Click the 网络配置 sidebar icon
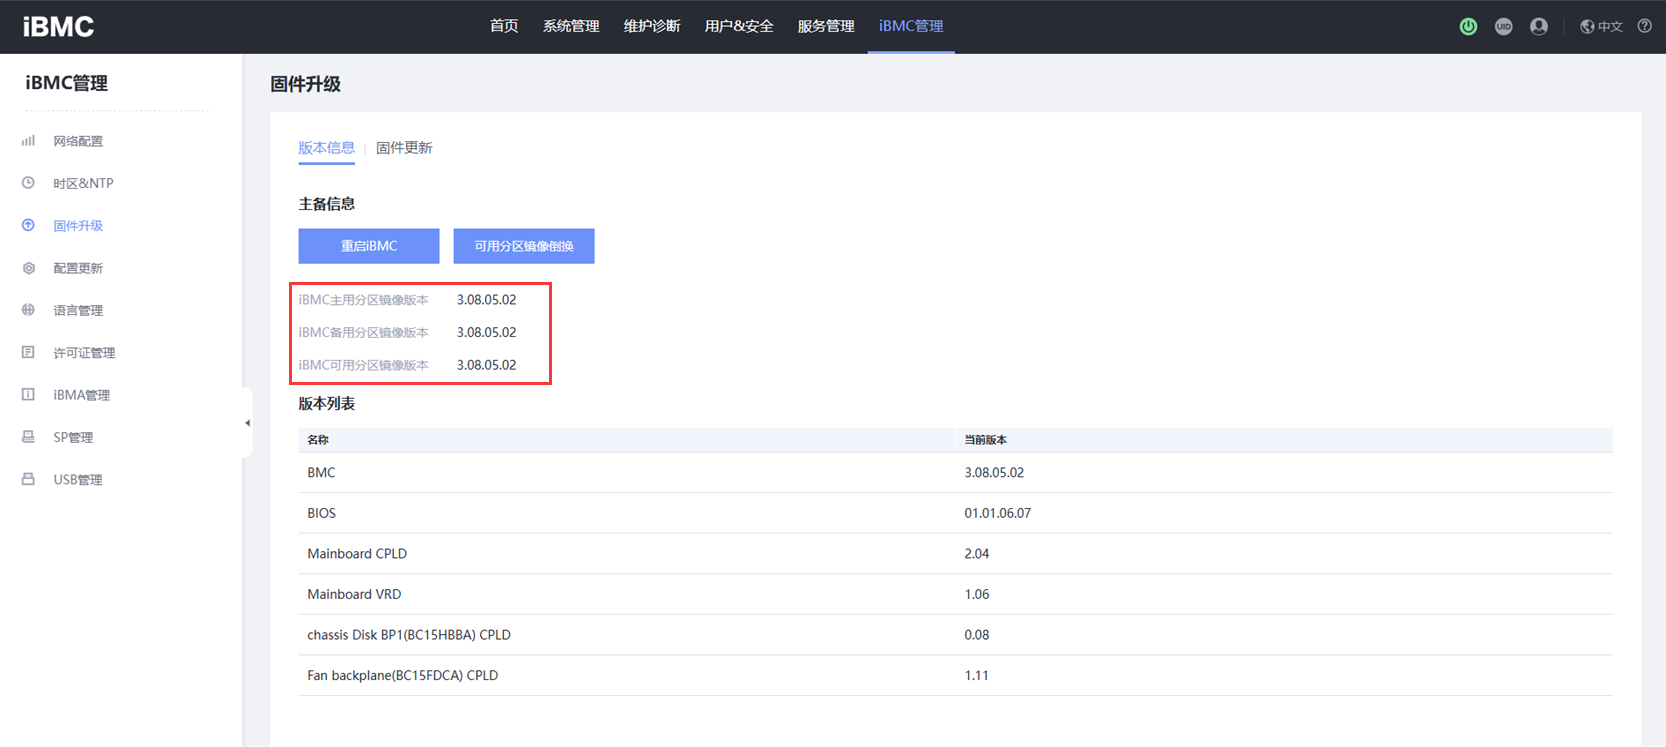The width and height of the screenshot is (1666, 747). 28,141
